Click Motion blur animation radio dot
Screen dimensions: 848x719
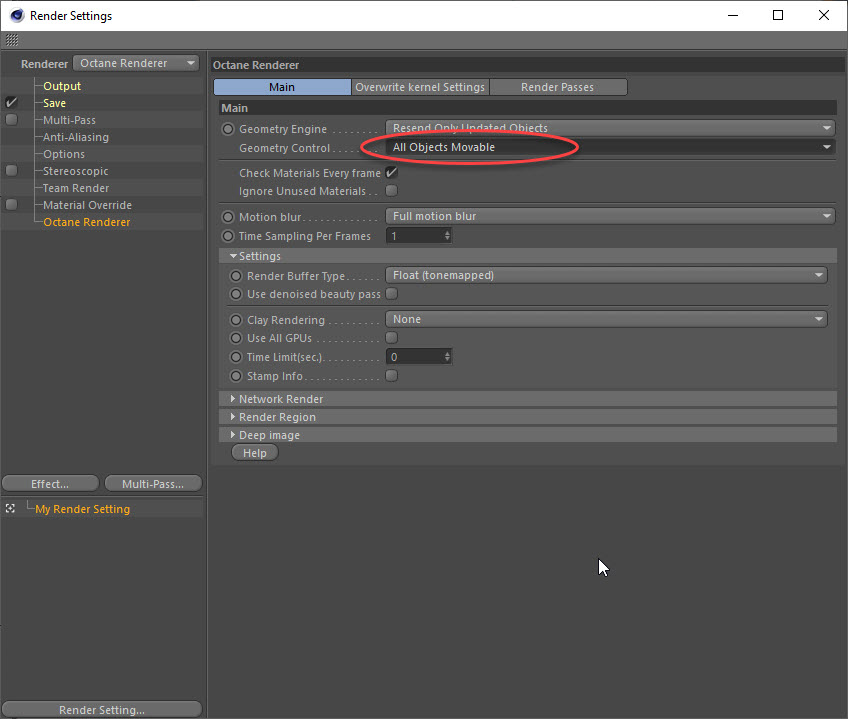pyautogui.click(x=228, y=217)
